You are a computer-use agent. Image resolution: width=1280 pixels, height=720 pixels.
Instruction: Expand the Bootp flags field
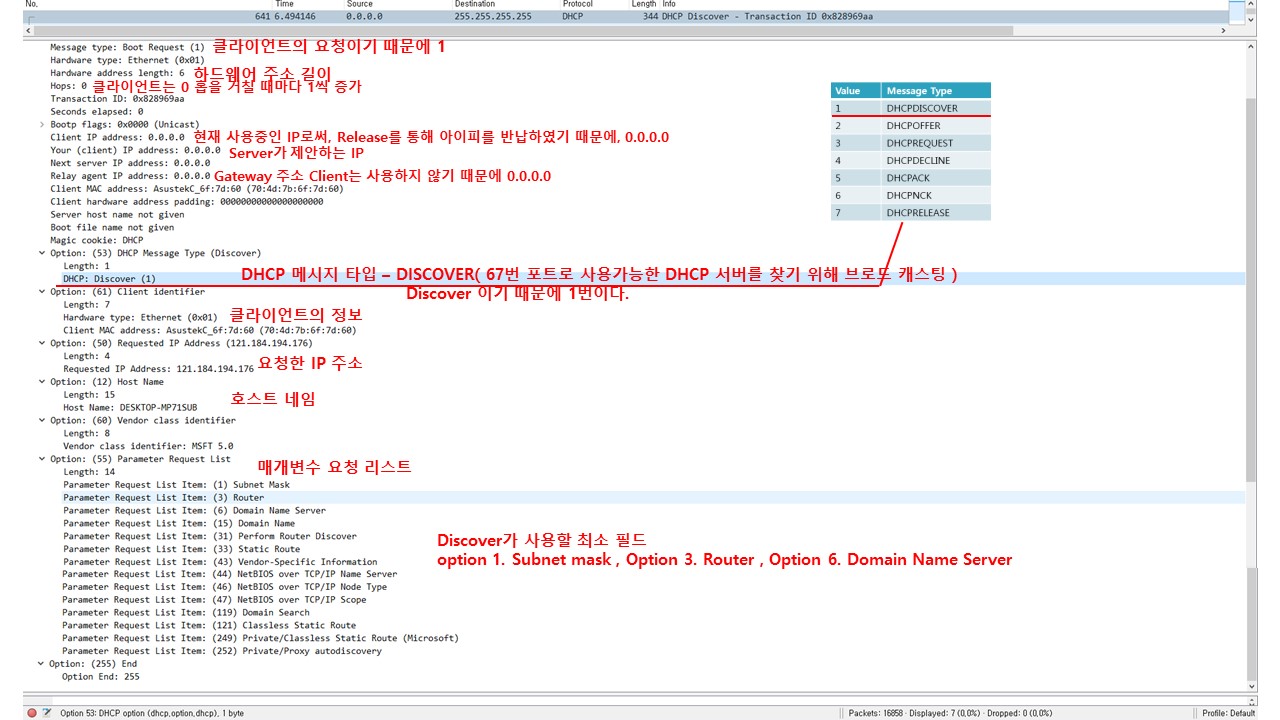pyautogui.click(x=41, y=125)
